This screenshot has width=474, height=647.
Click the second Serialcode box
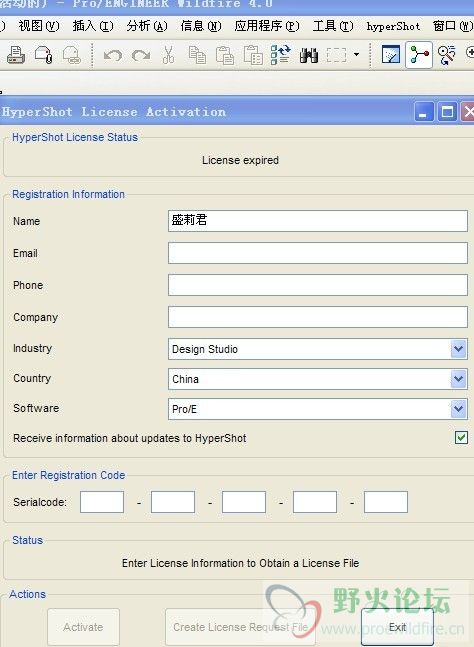point(173,502)
